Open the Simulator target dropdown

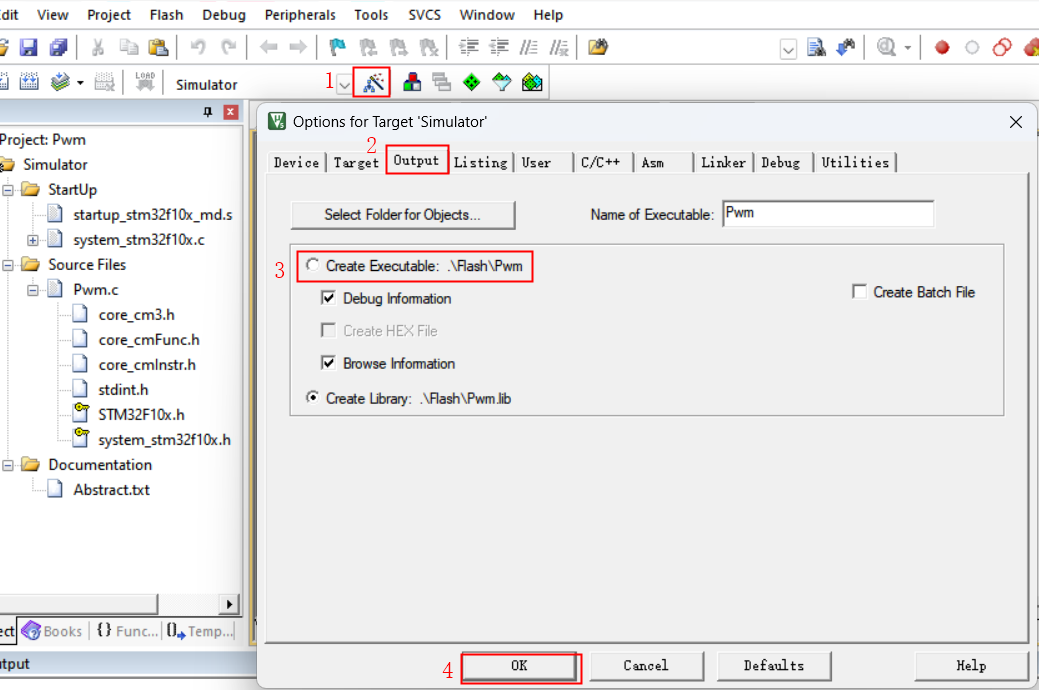[x=344, y=85]
